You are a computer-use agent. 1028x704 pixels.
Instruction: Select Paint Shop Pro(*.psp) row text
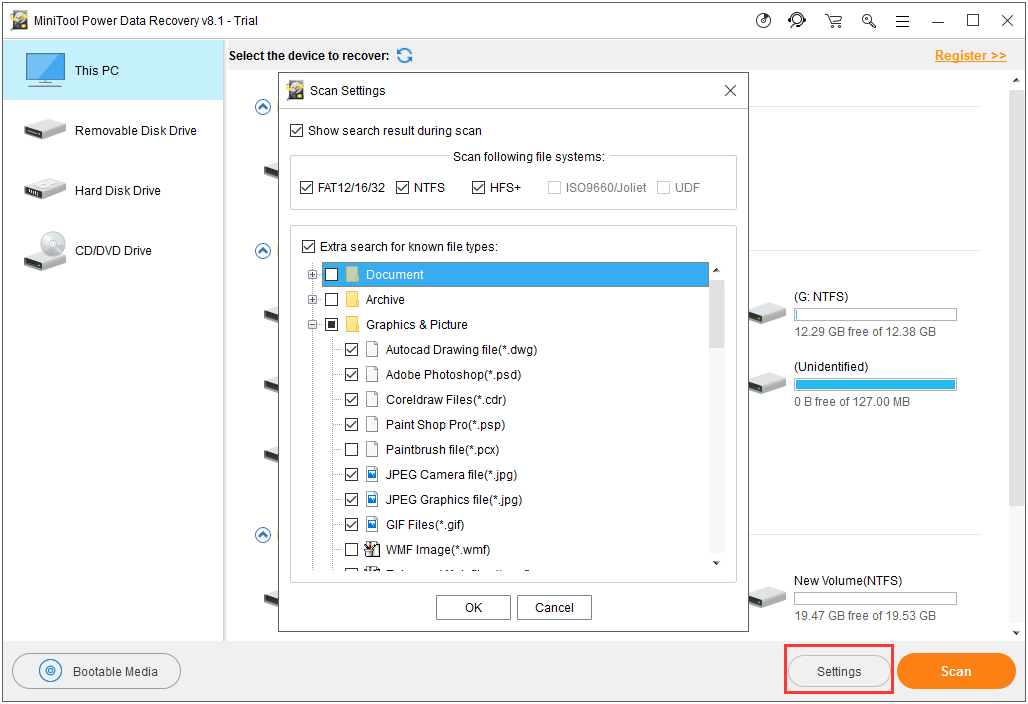(x=445, y=425)
